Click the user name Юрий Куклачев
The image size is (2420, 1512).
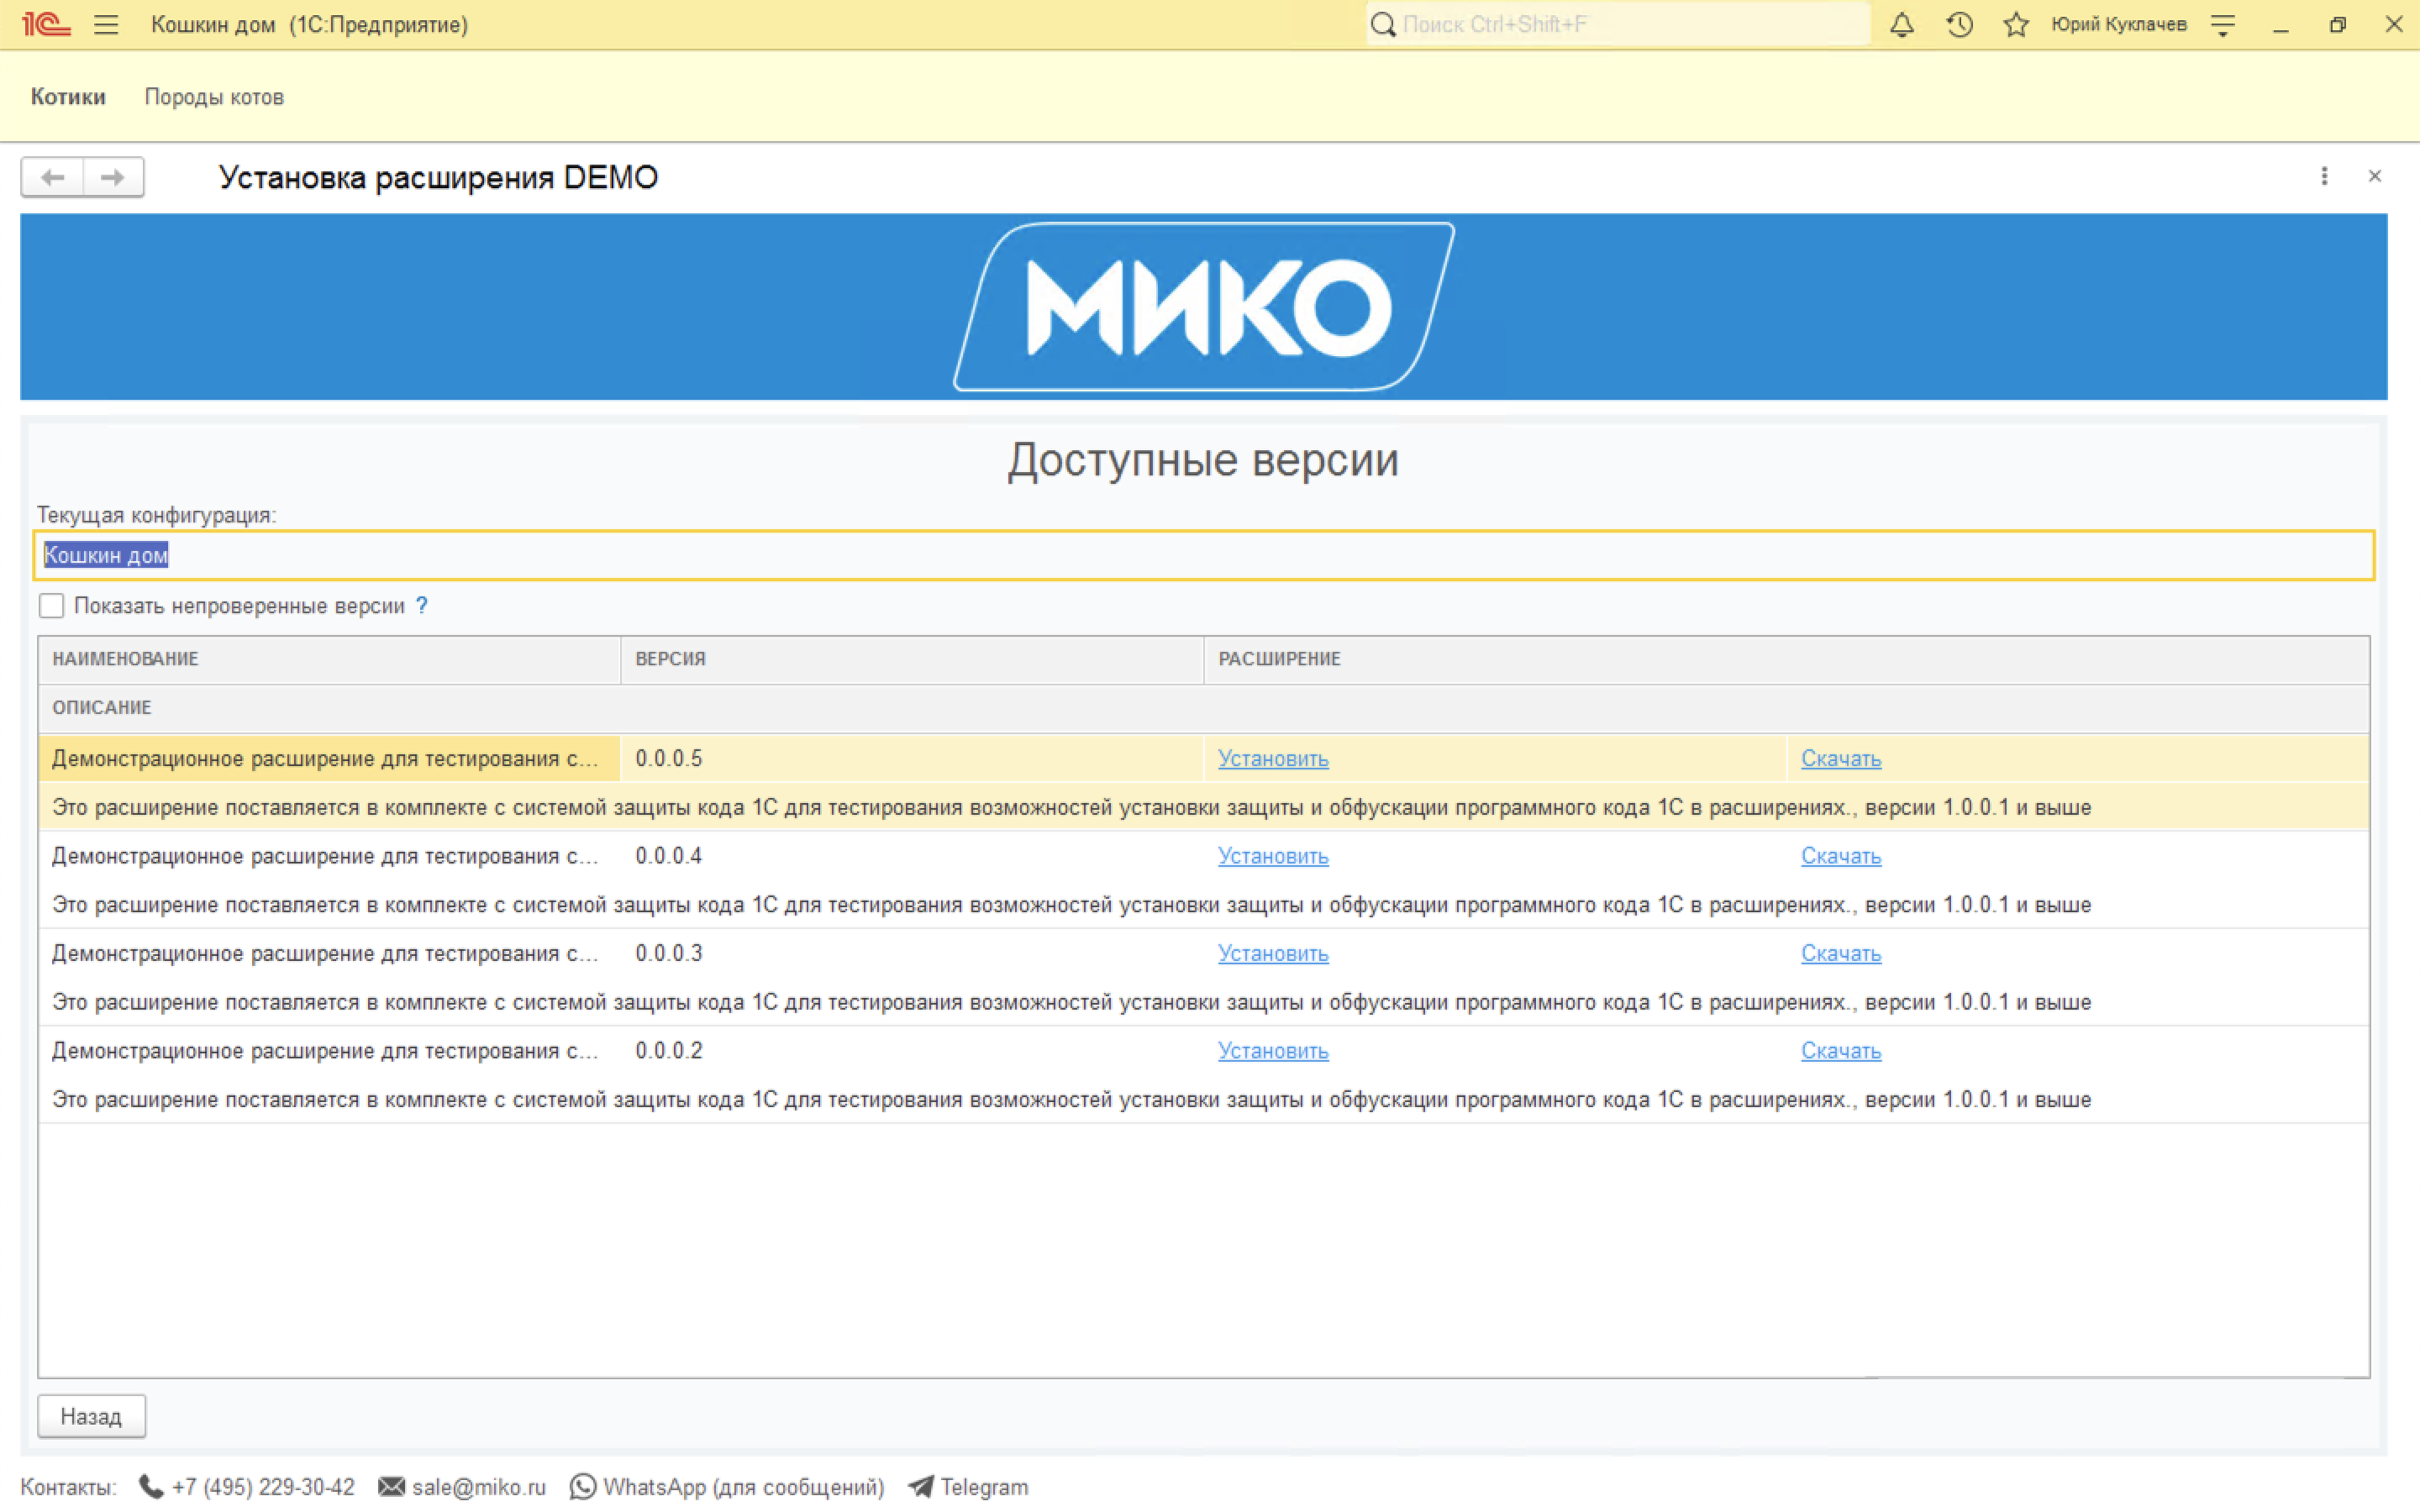point(2118,25)
